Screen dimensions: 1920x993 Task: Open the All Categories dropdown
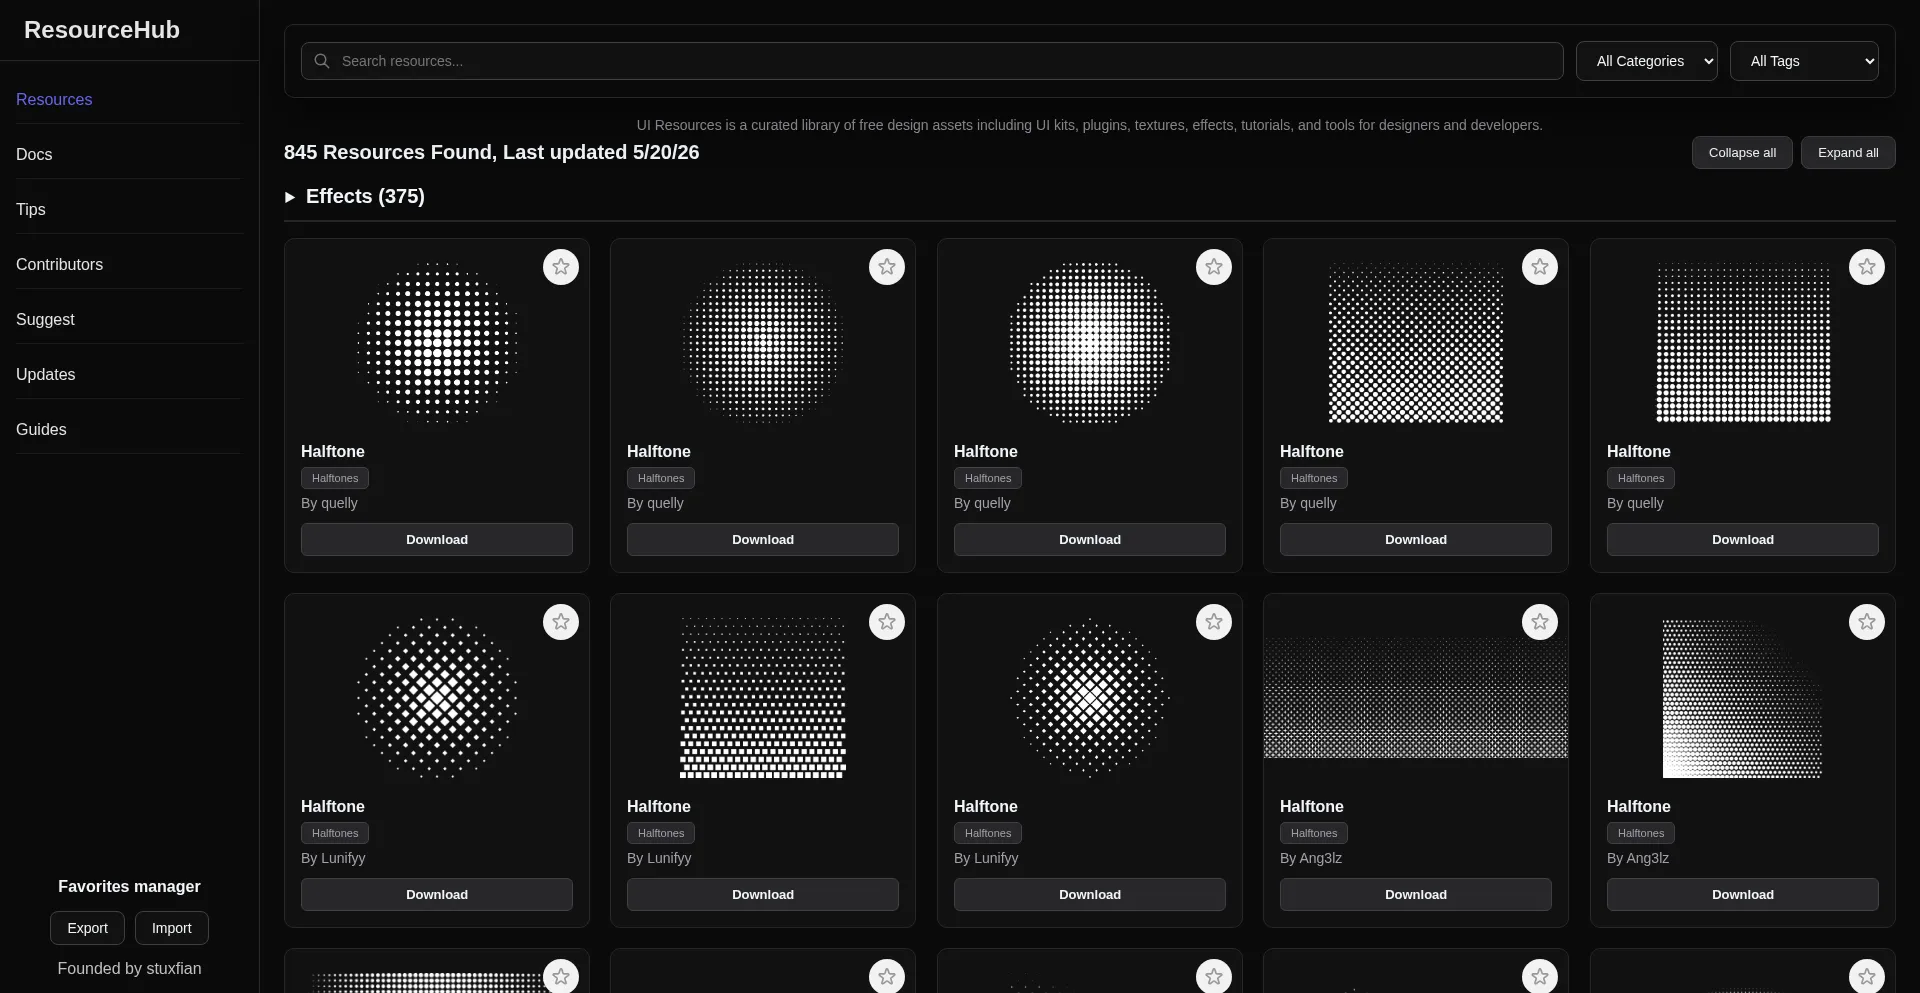(x=1647, y=61)
